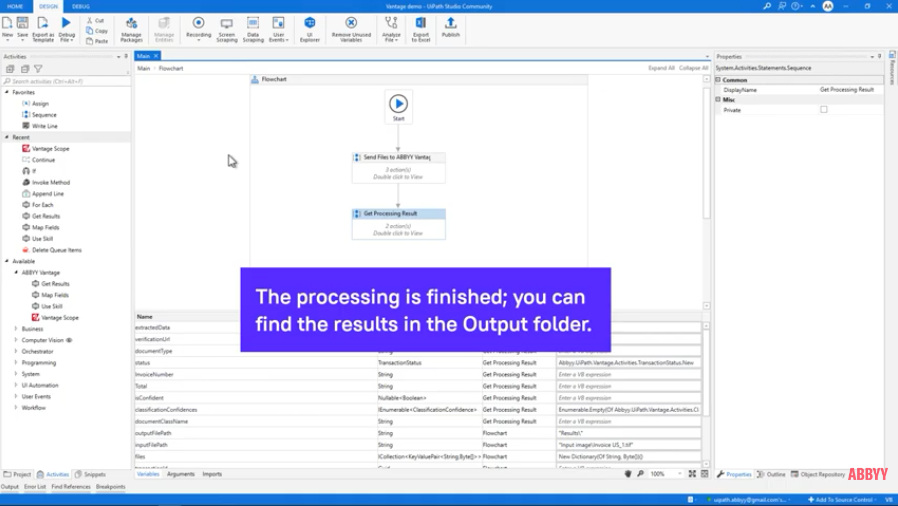This screenshot has width=898, height=506.
Task: Collapse the Available tree group
Action: [7, 261]
